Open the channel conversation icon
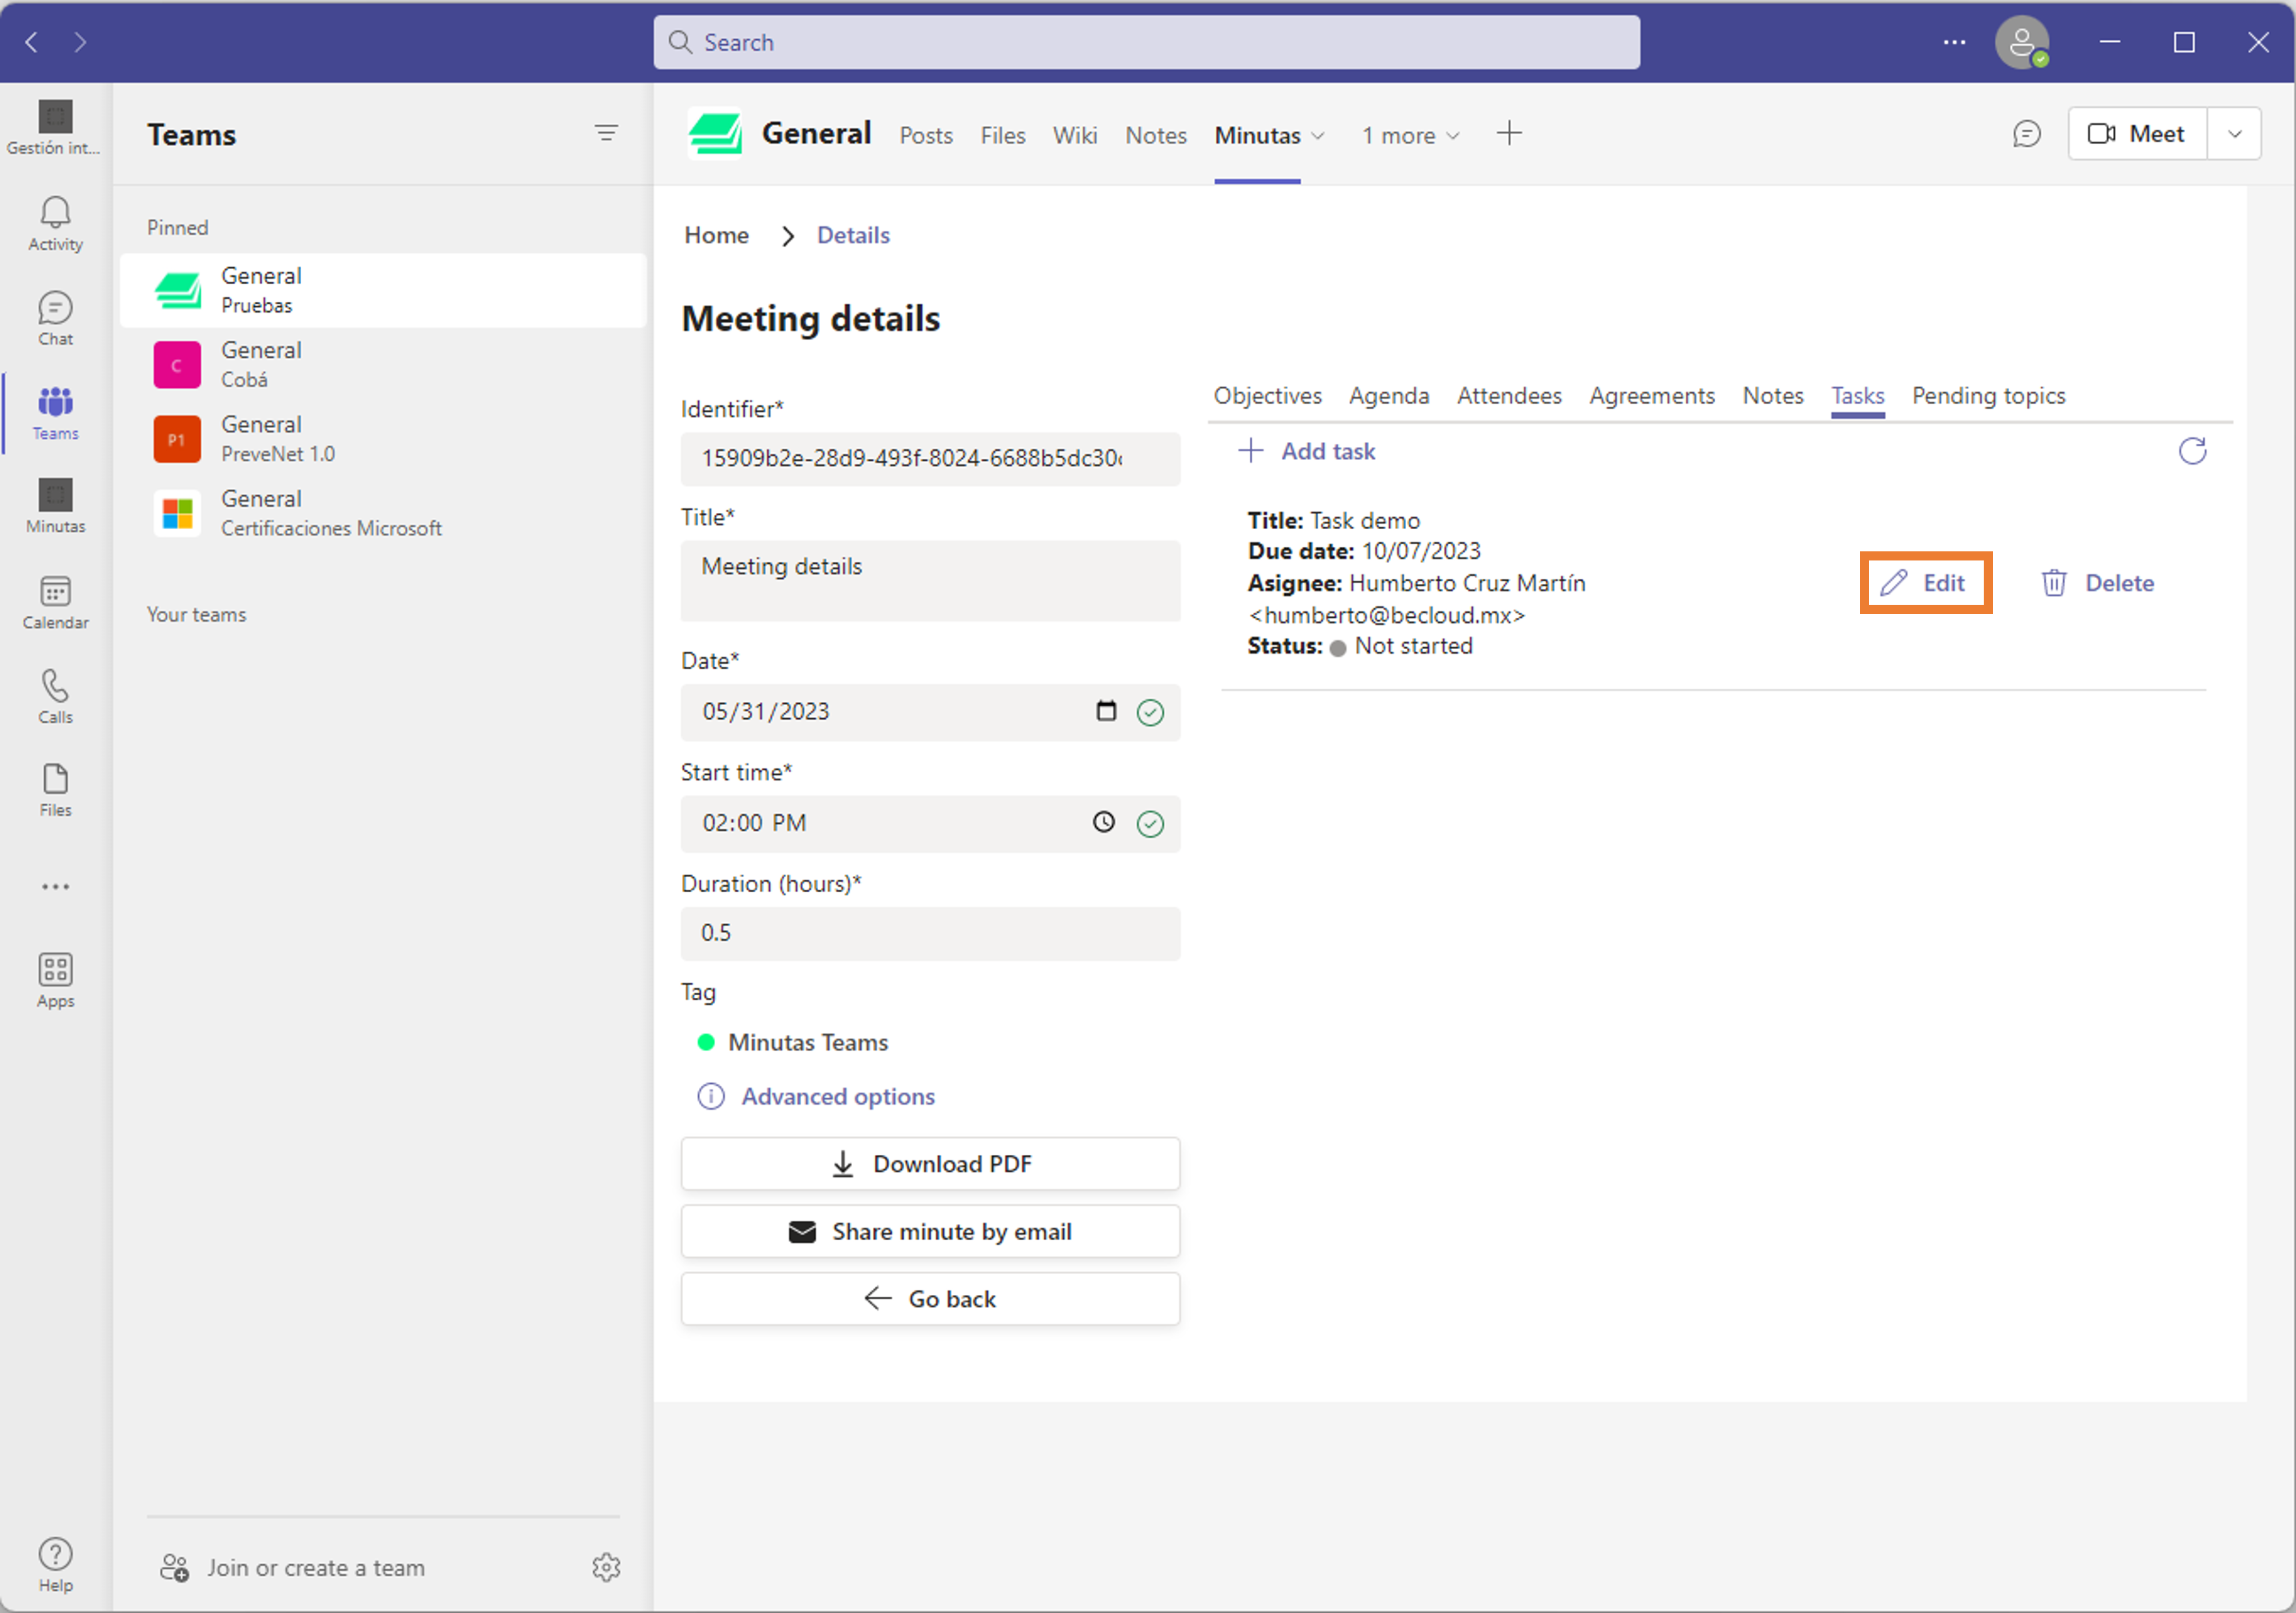This screenshot has height=1613, width=2296. coord(2026,134)
